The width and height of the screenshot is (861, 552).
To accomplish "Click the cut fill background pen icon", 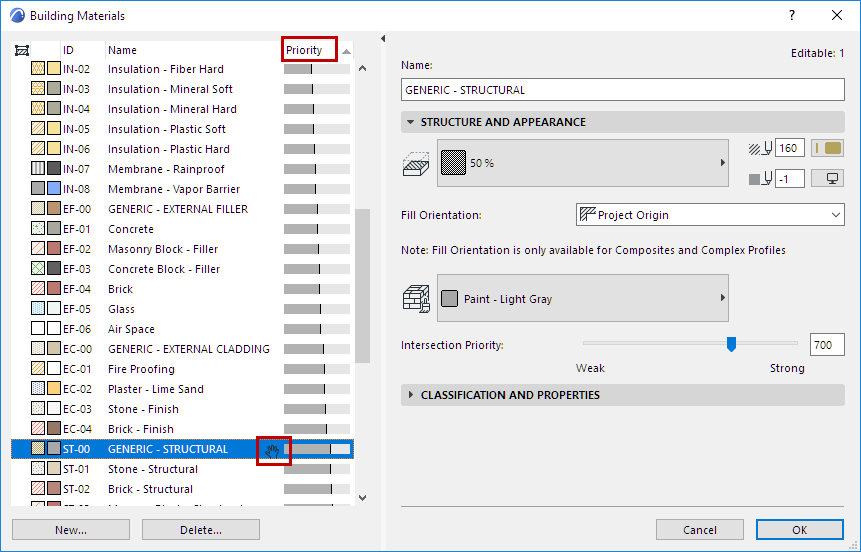I will coord(760,179).
